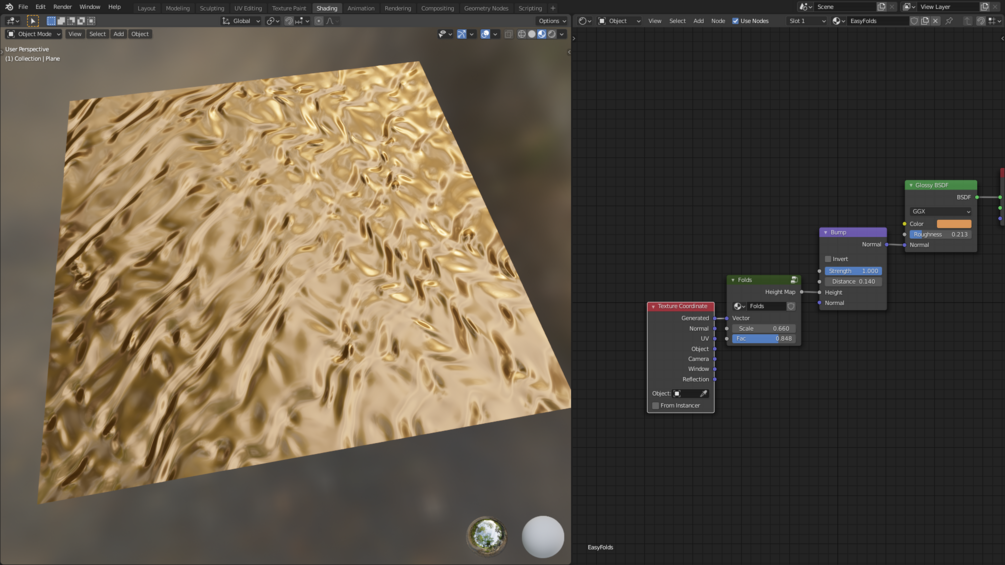
Task: Click the Fac slider on Folds node
Action: 764,338
